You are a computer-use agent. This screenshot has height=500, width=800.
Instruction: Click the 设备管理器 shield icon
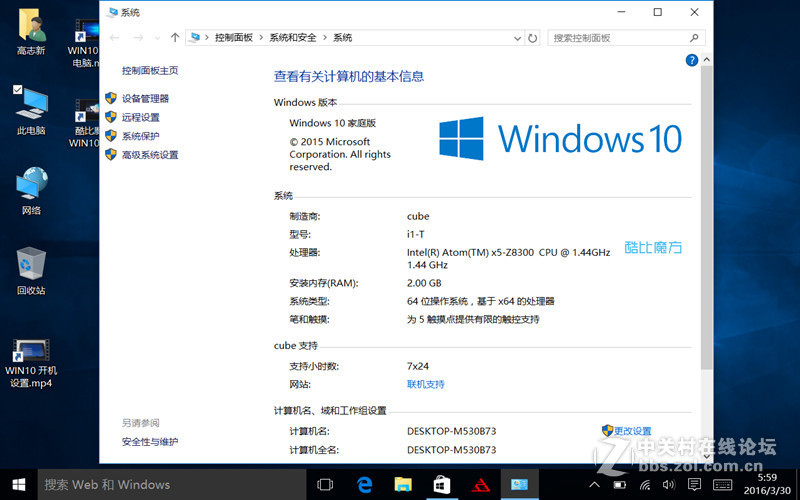[x=111, y=98]
